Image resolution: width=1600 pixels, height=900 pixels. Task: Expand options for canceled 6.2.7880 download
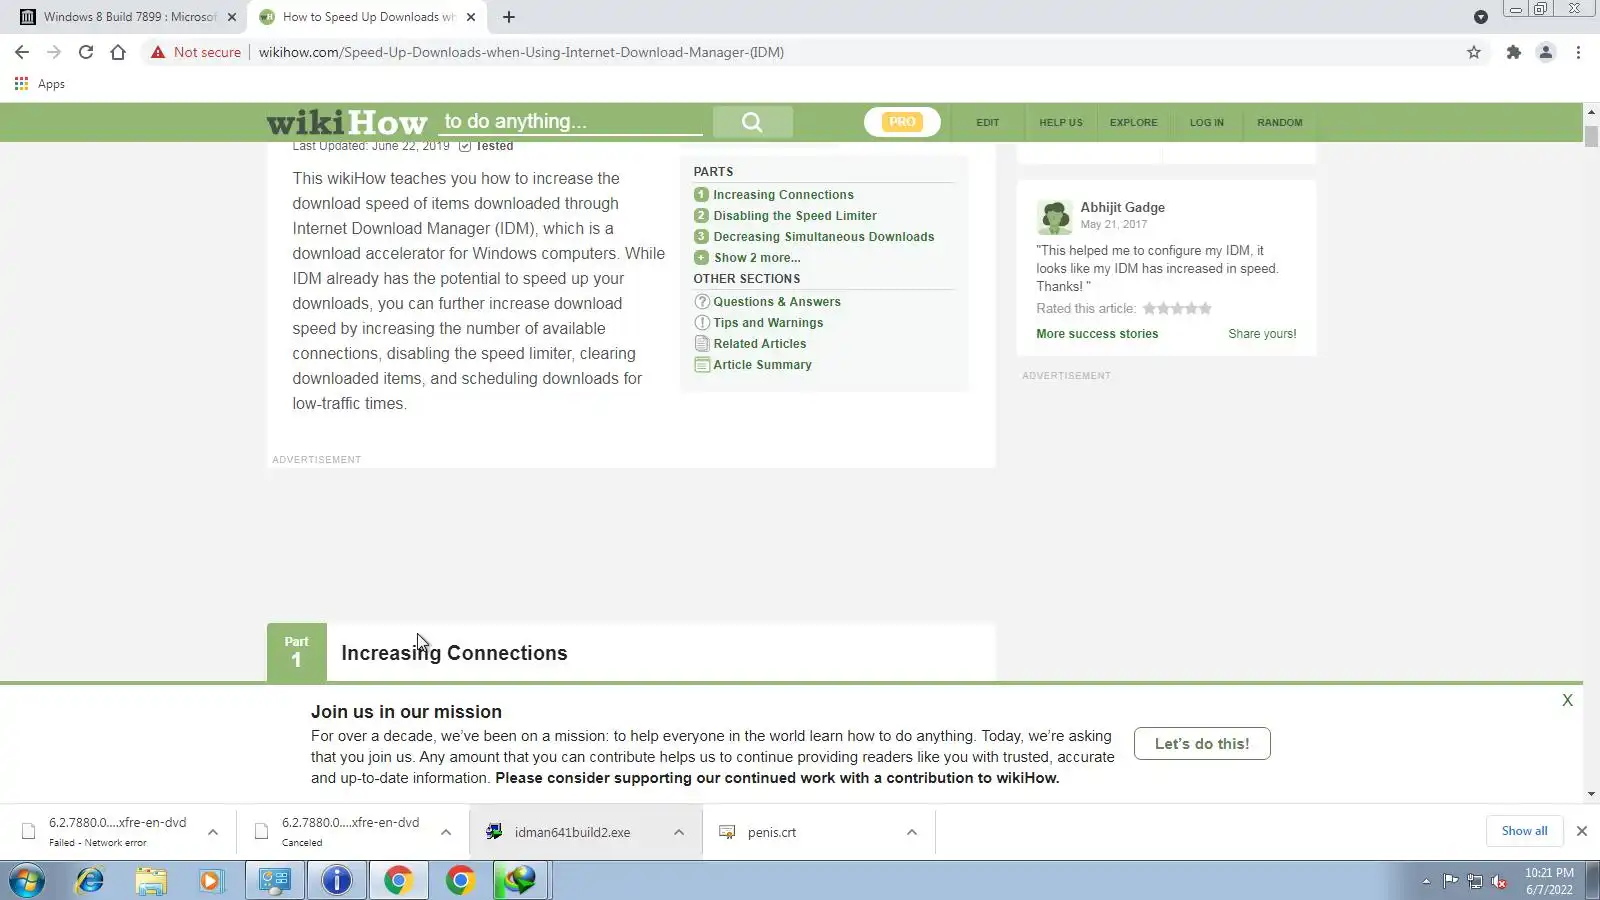point(446,832)
